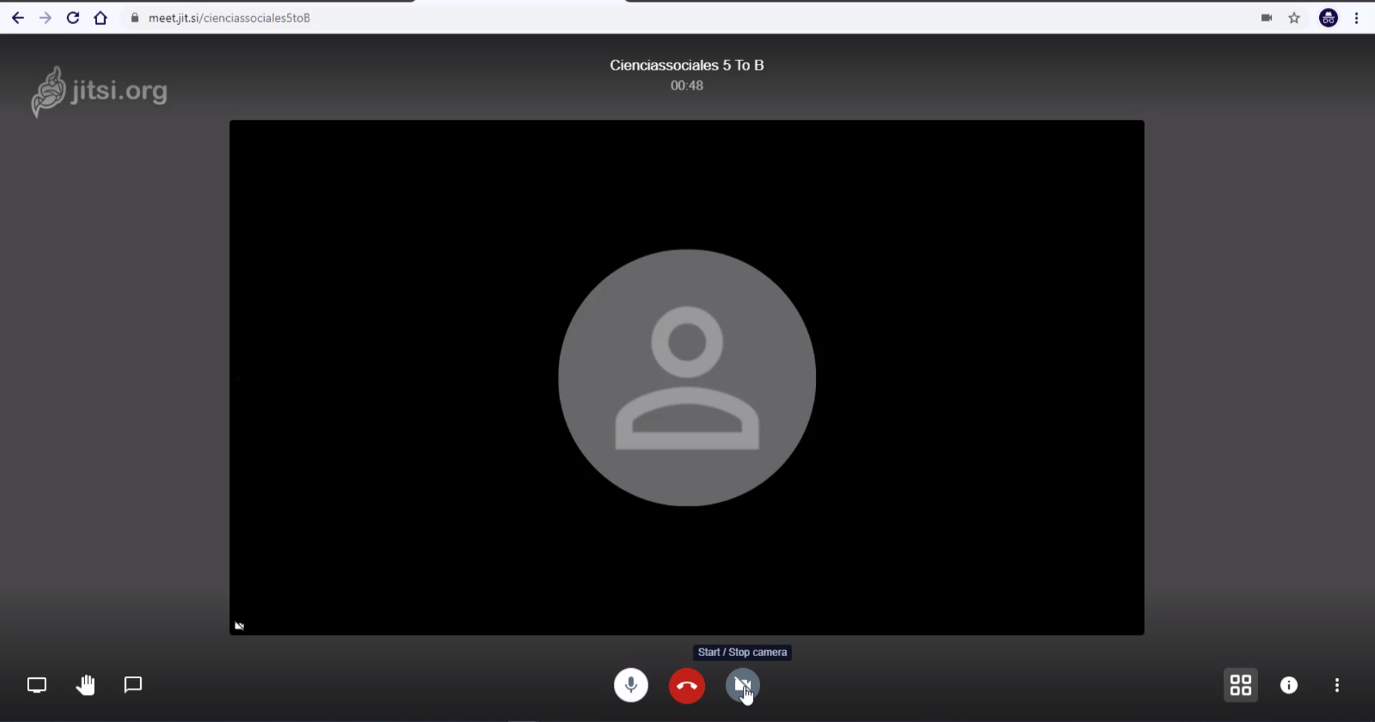Image resolution: width=1375 pixels, height=722 pixels.
Task: Select the meeting title Cienciassociales 5 To B
Action: [687, 65]
